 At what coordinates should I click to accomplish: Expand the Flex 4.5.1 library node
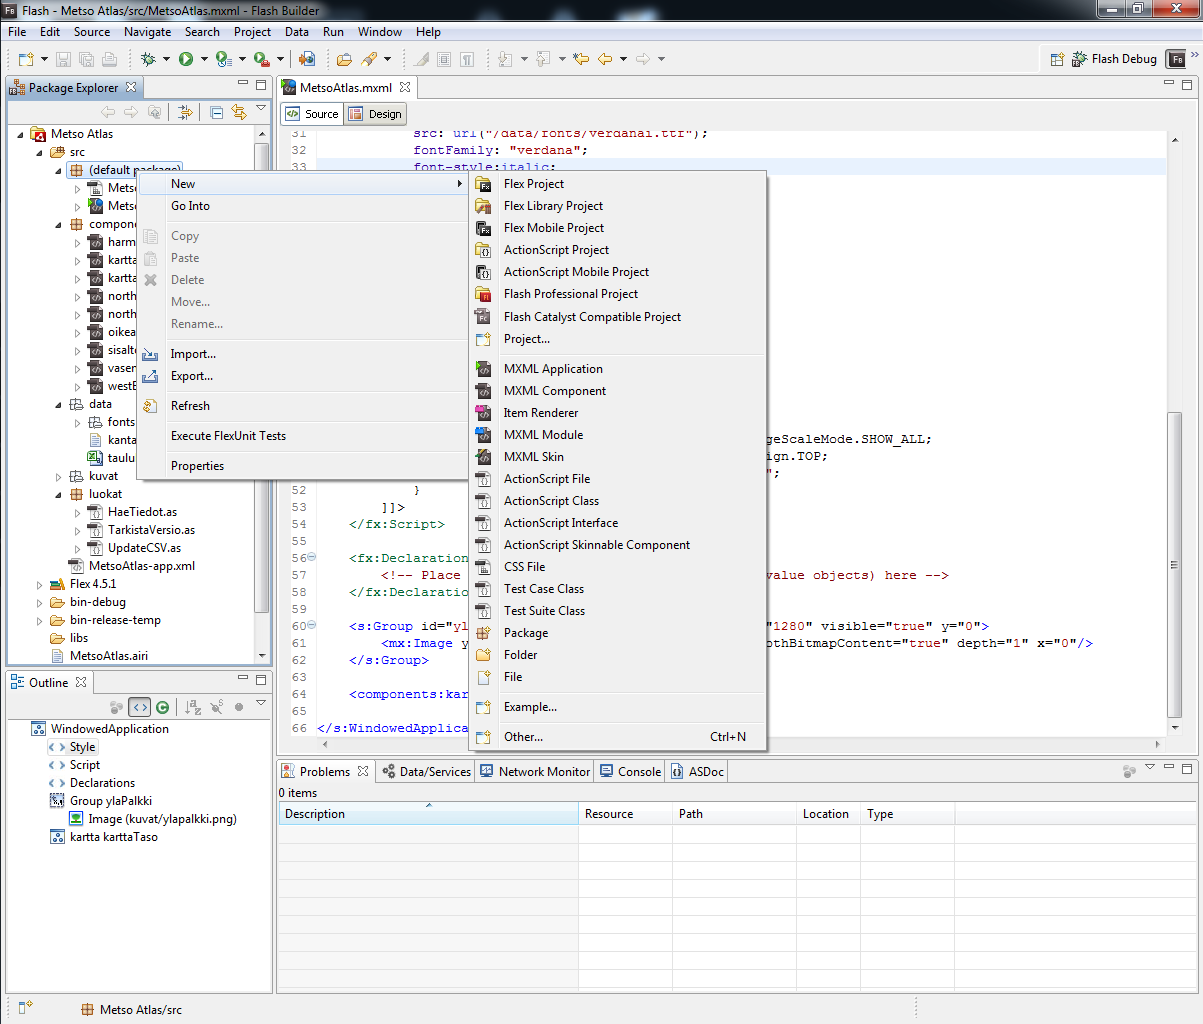pos(40,585)
